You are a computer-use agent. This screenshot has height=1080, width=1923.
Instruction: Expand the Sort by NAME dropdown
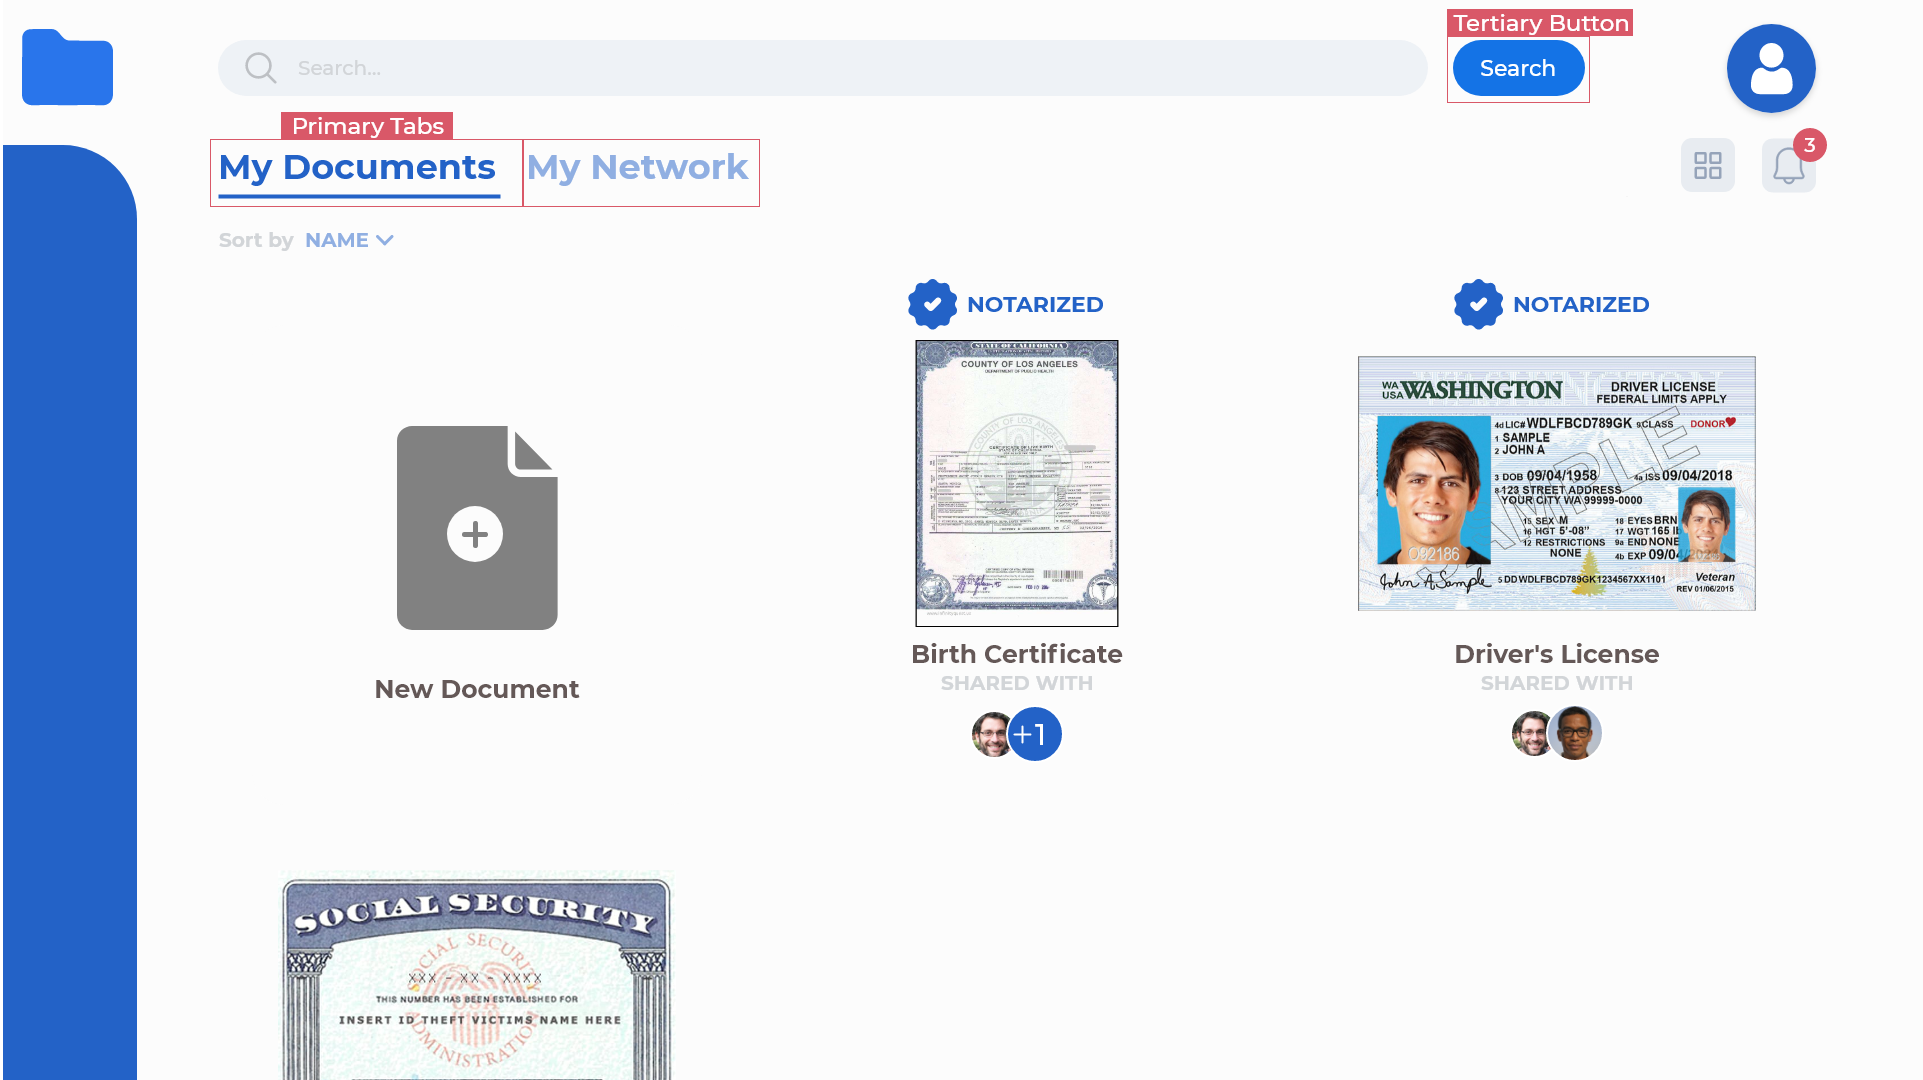click(337, 240)
